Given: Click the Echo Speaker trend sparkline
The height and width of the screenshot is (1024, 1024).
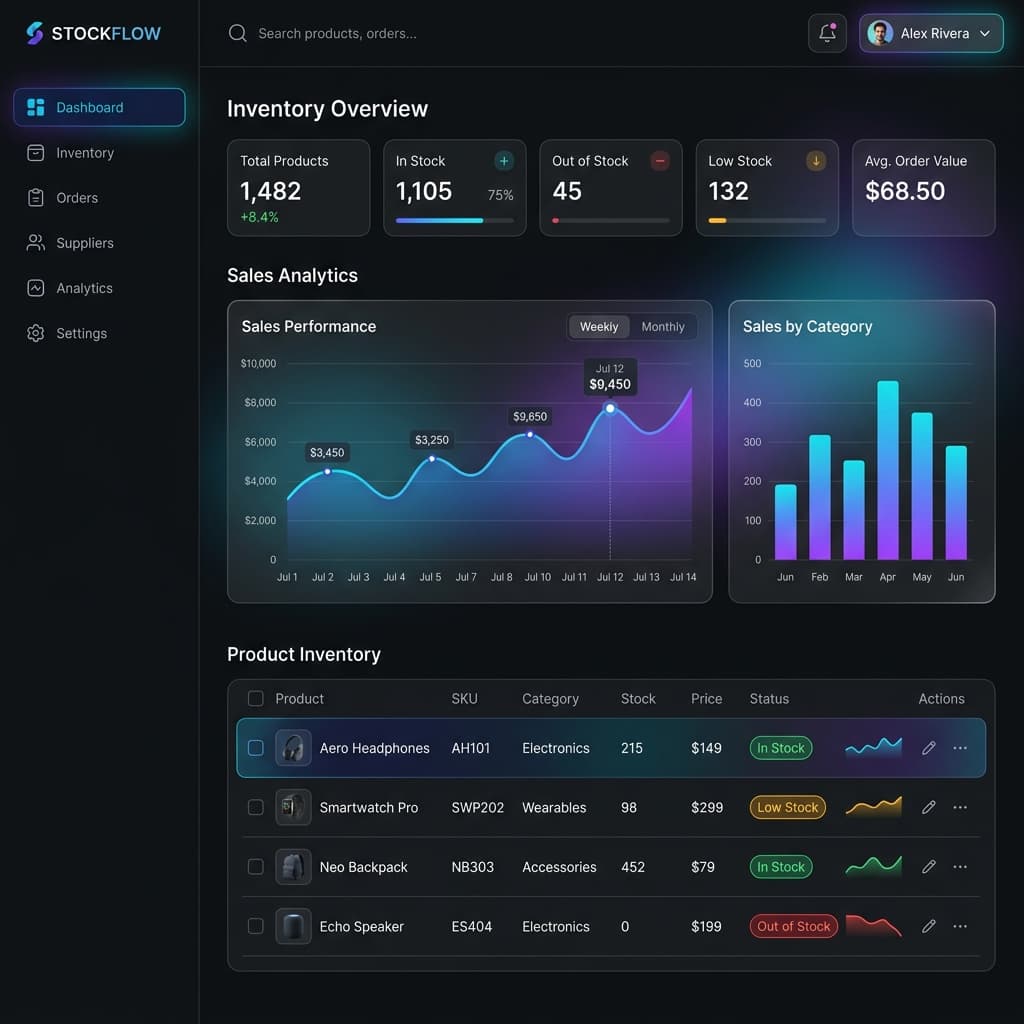Looking at the screenshot, I should tap(874, 926).
